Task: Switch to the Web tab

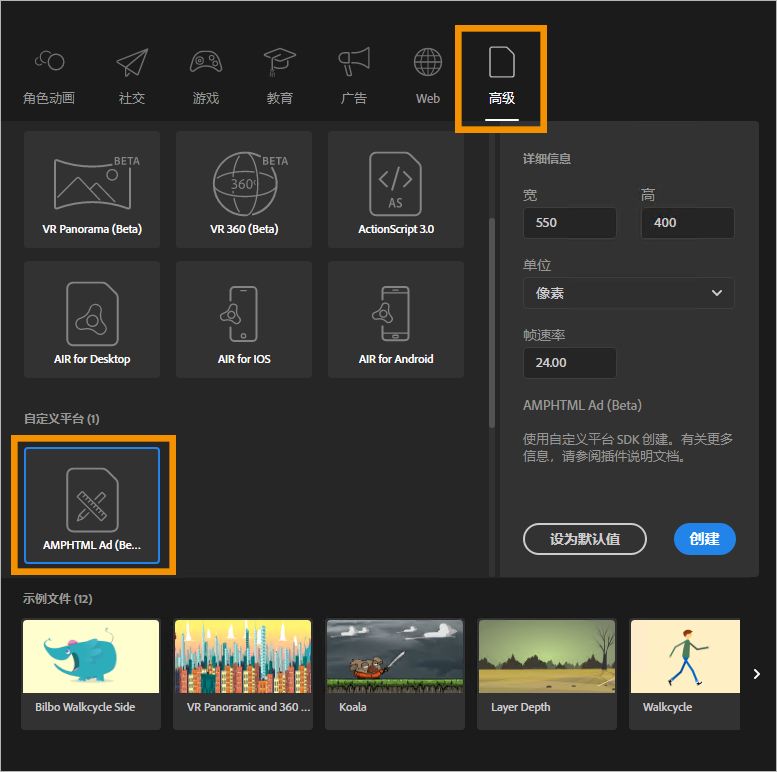Action: coord(428,77)
